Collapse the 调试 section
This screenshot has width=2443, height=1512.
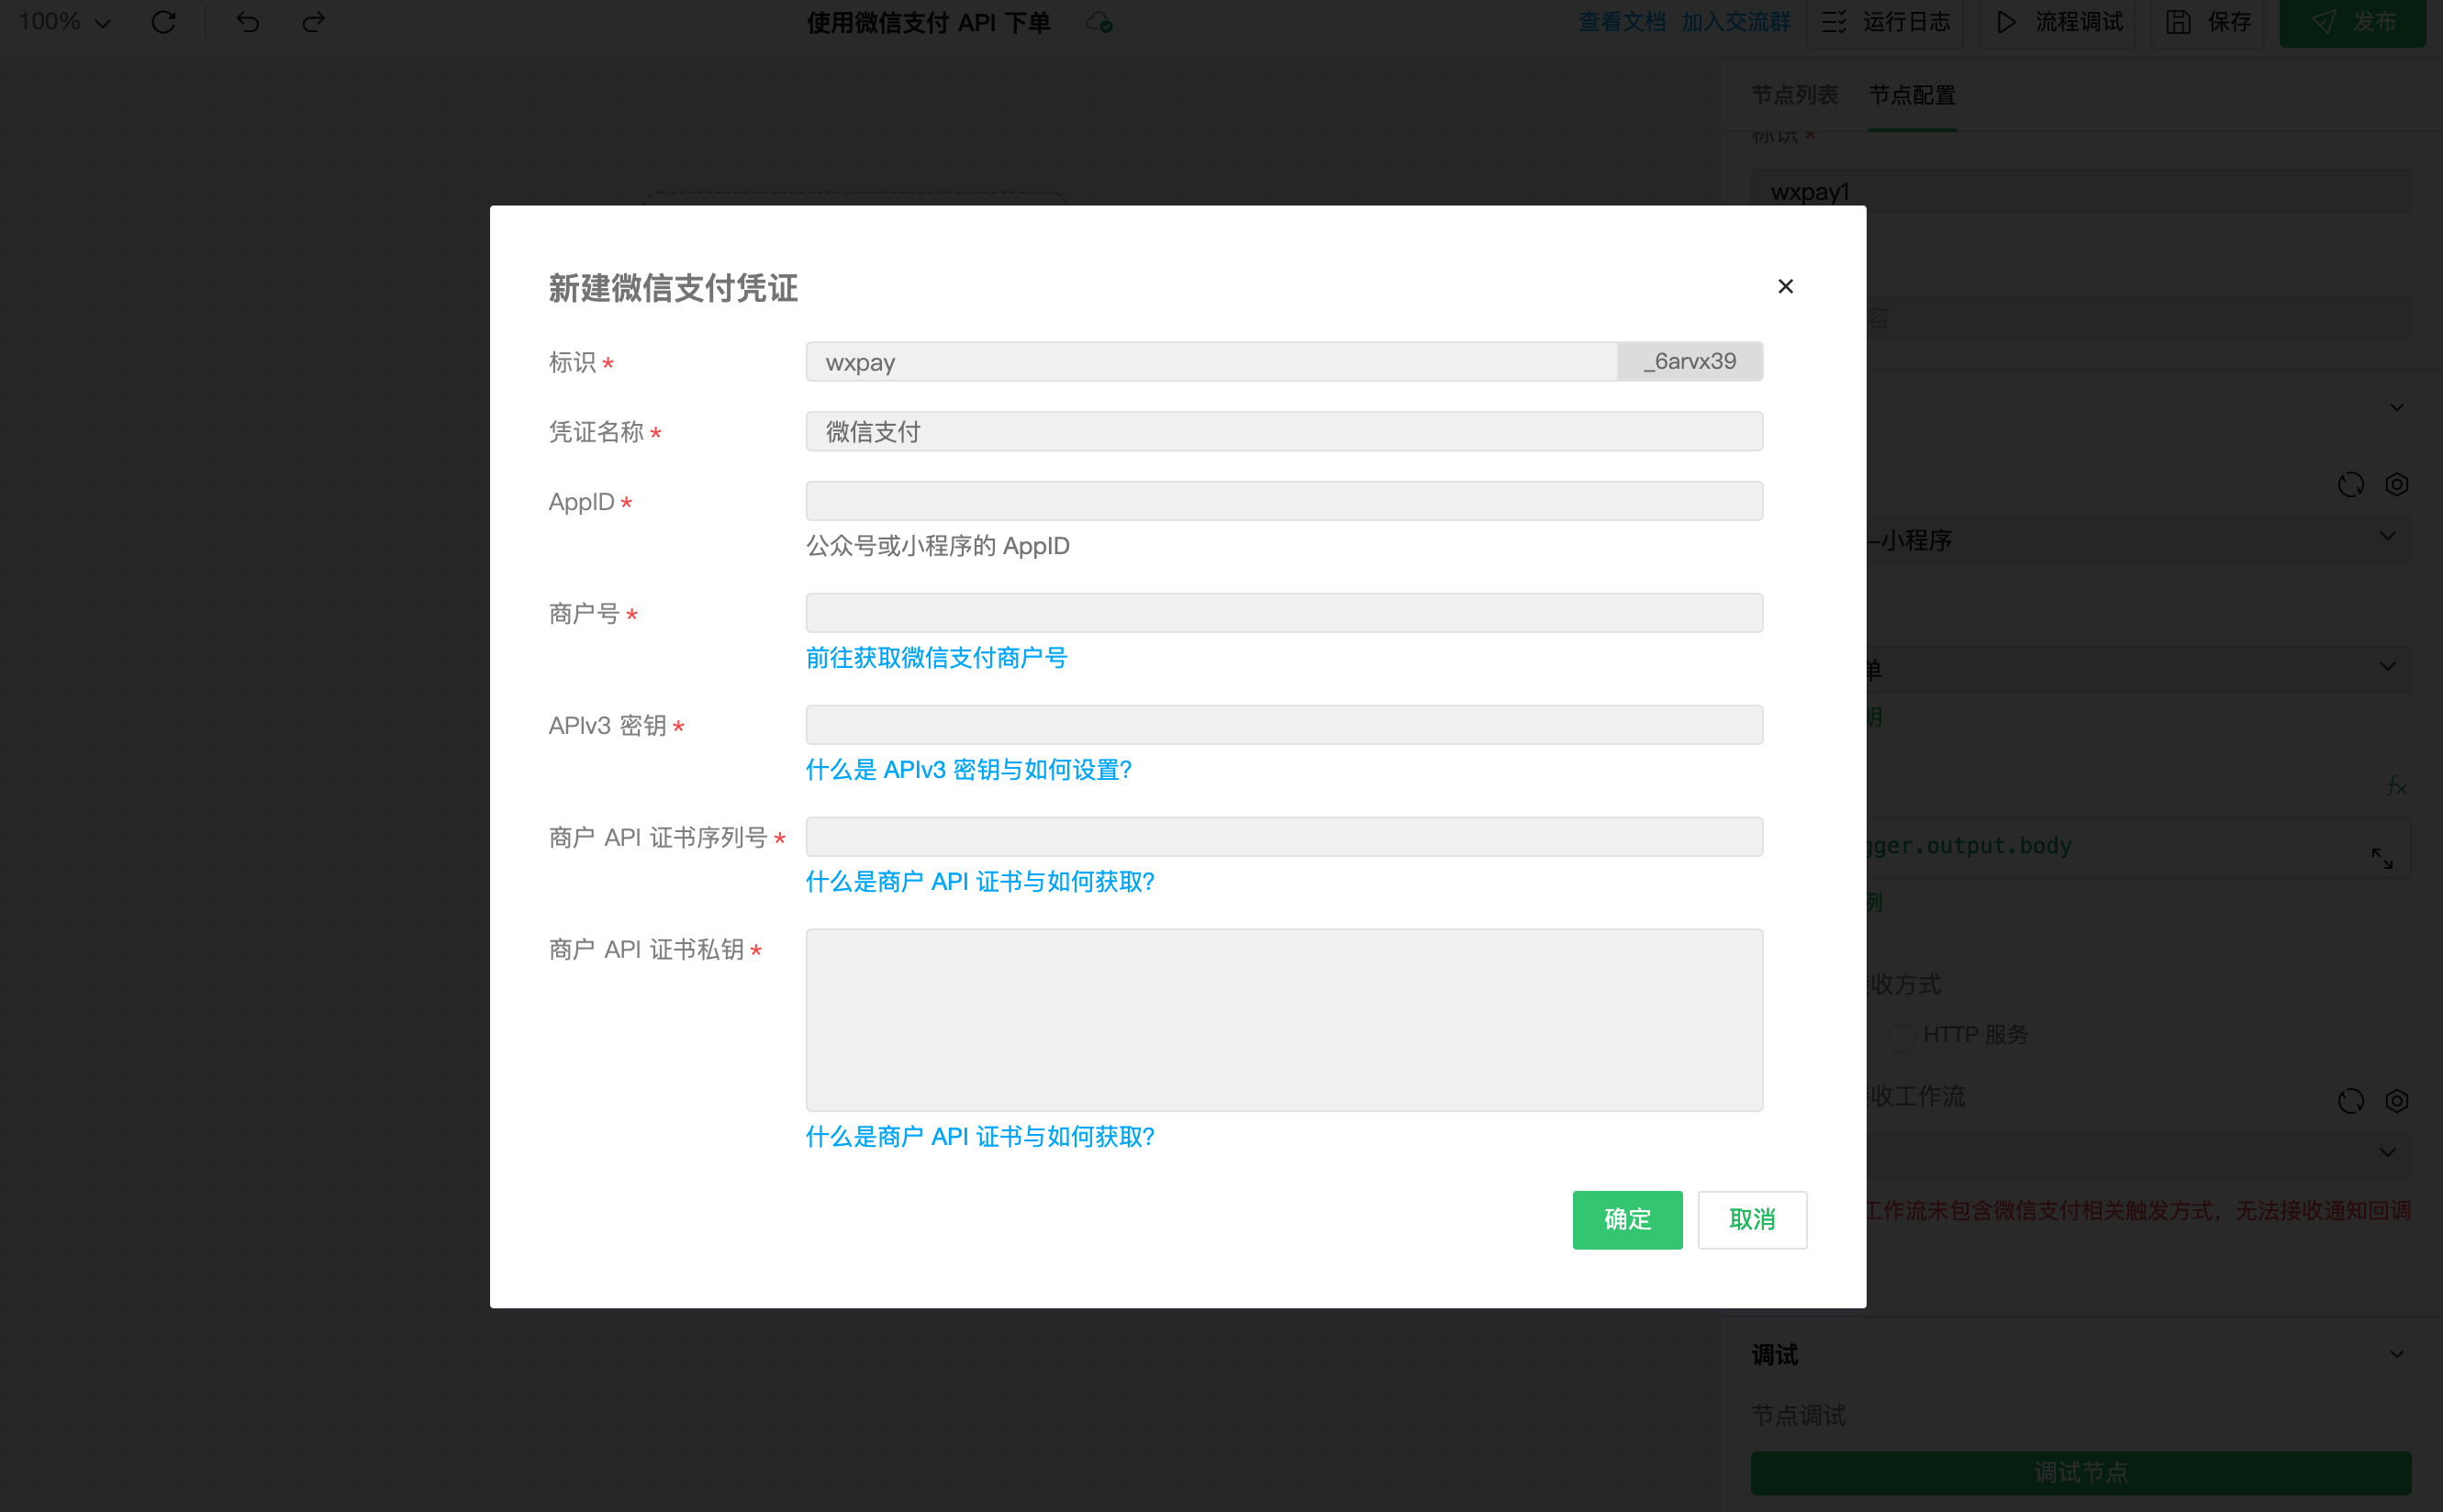2397,1355
